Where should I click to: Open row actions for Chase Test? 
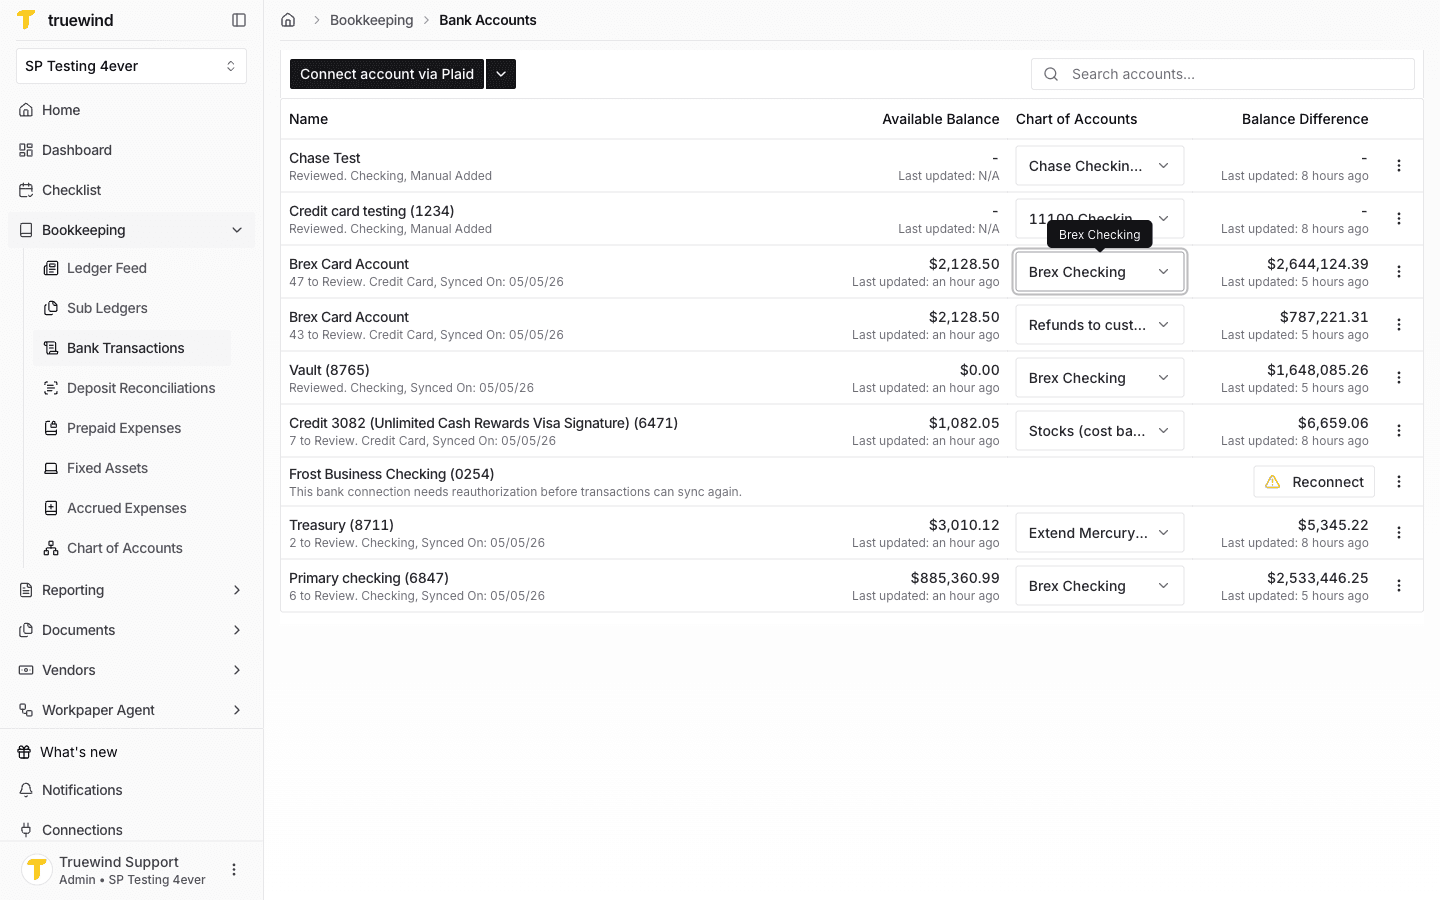(1399, 166)
